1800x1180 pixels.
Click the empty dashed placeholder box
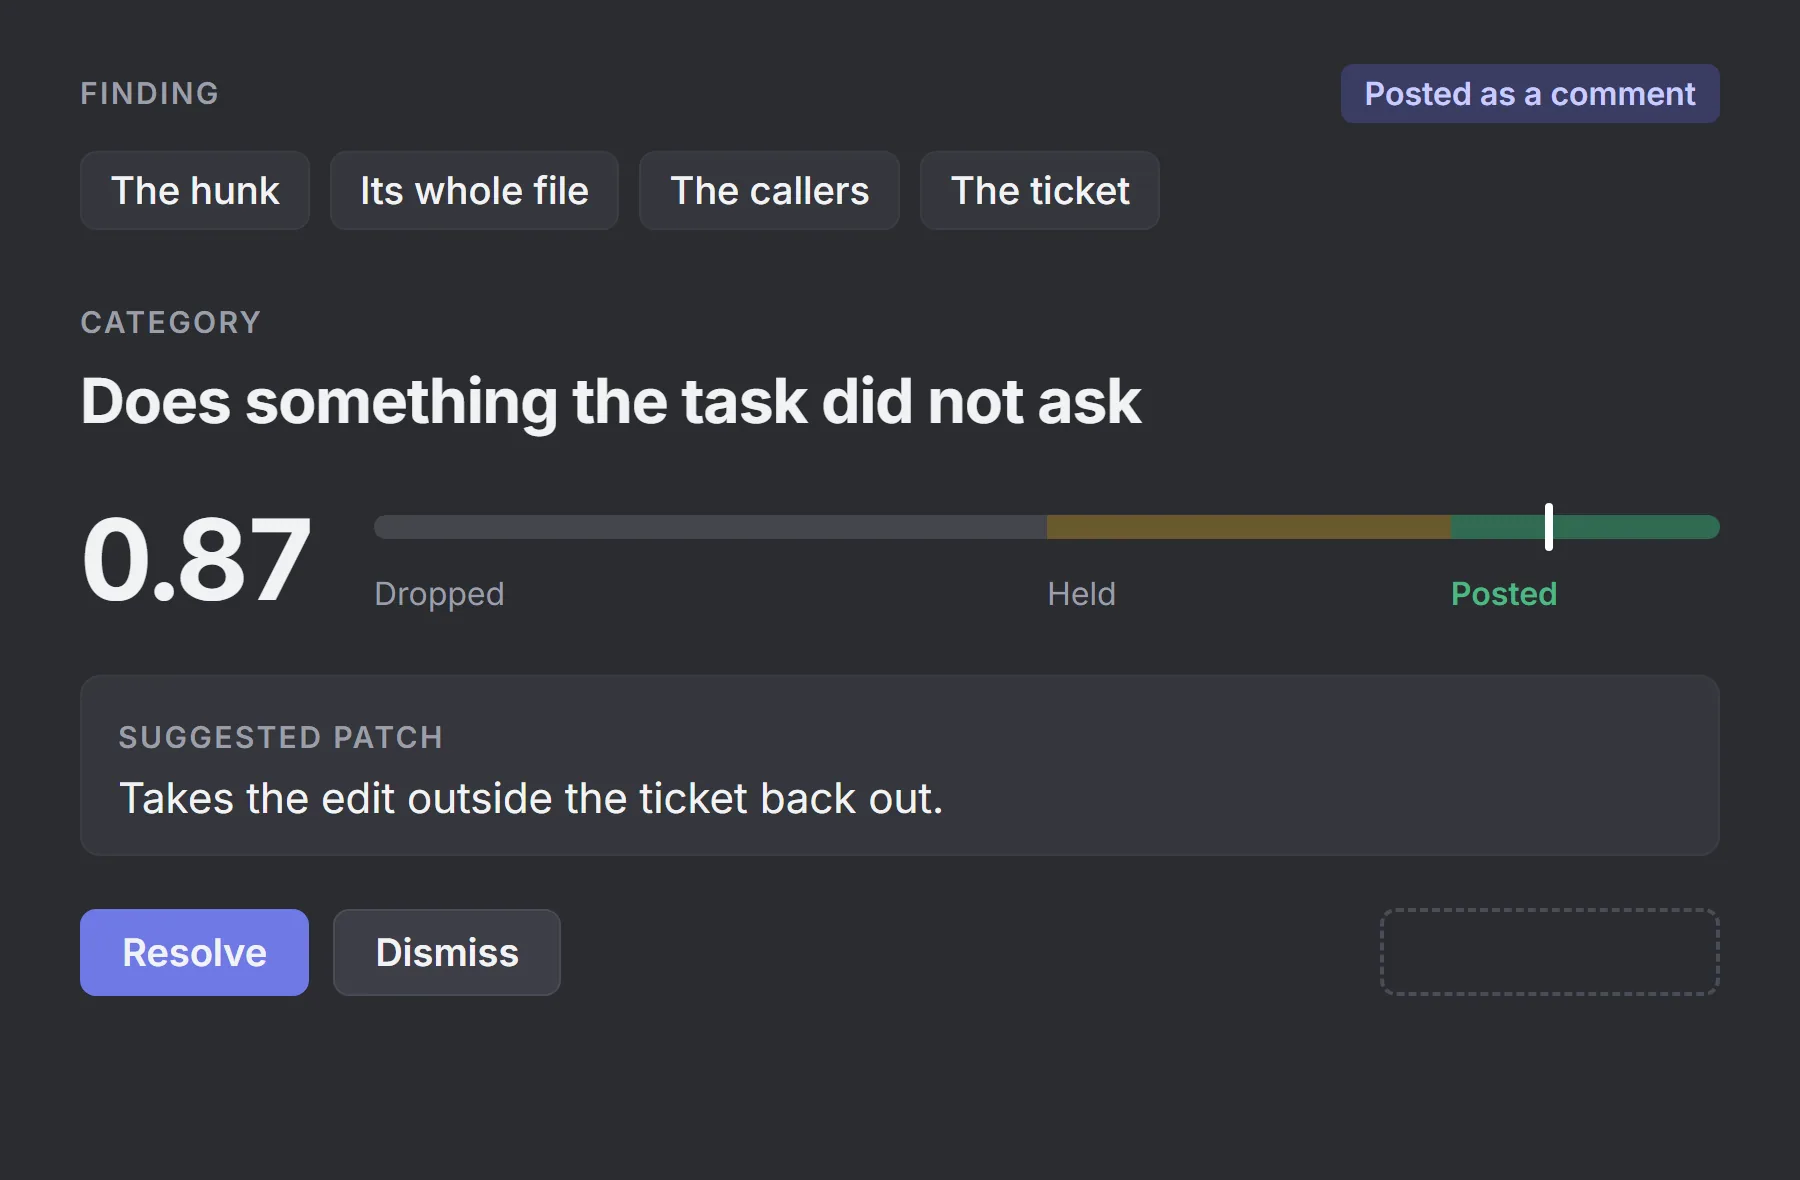1550,952
